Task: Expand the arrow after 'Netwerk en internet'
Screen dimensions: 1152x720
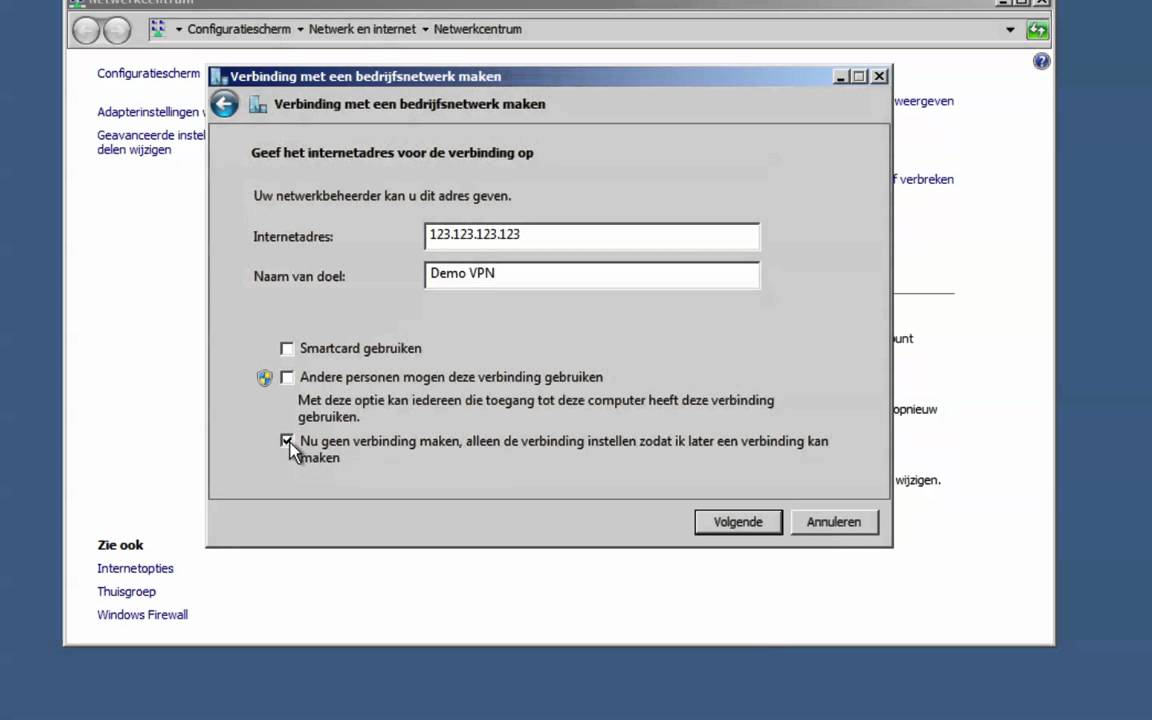Action: coord(425,29)
